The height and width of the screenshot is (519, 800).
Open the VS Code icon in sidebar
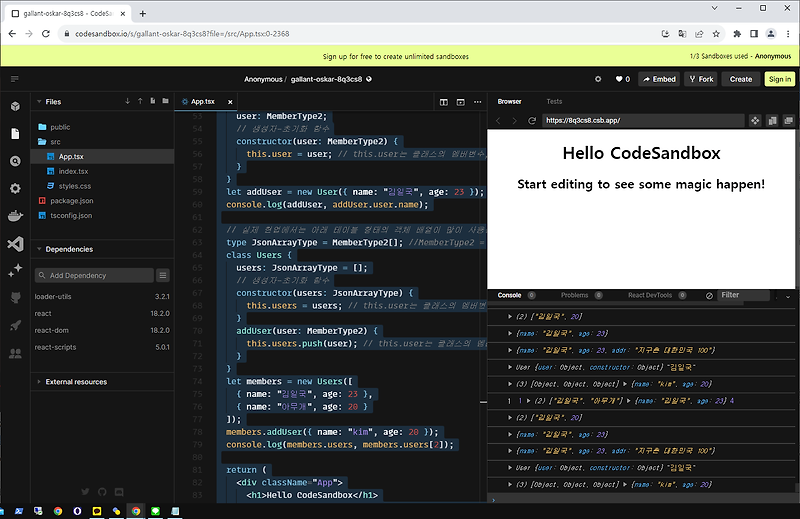tap(15, 243)
